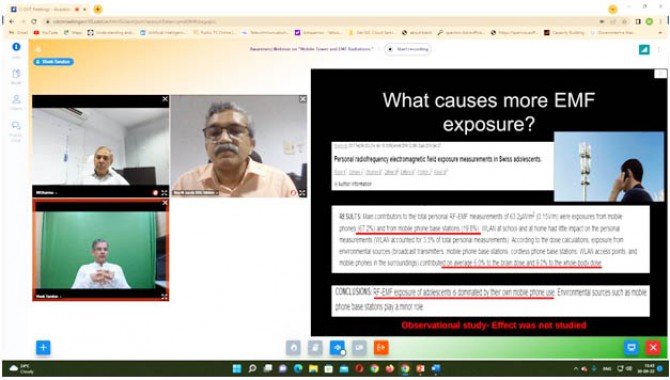The height and width of the screenshot is (380, 670).
Task: Click the Vivek Tandon presenter badge
Action: tap(54, 62)
